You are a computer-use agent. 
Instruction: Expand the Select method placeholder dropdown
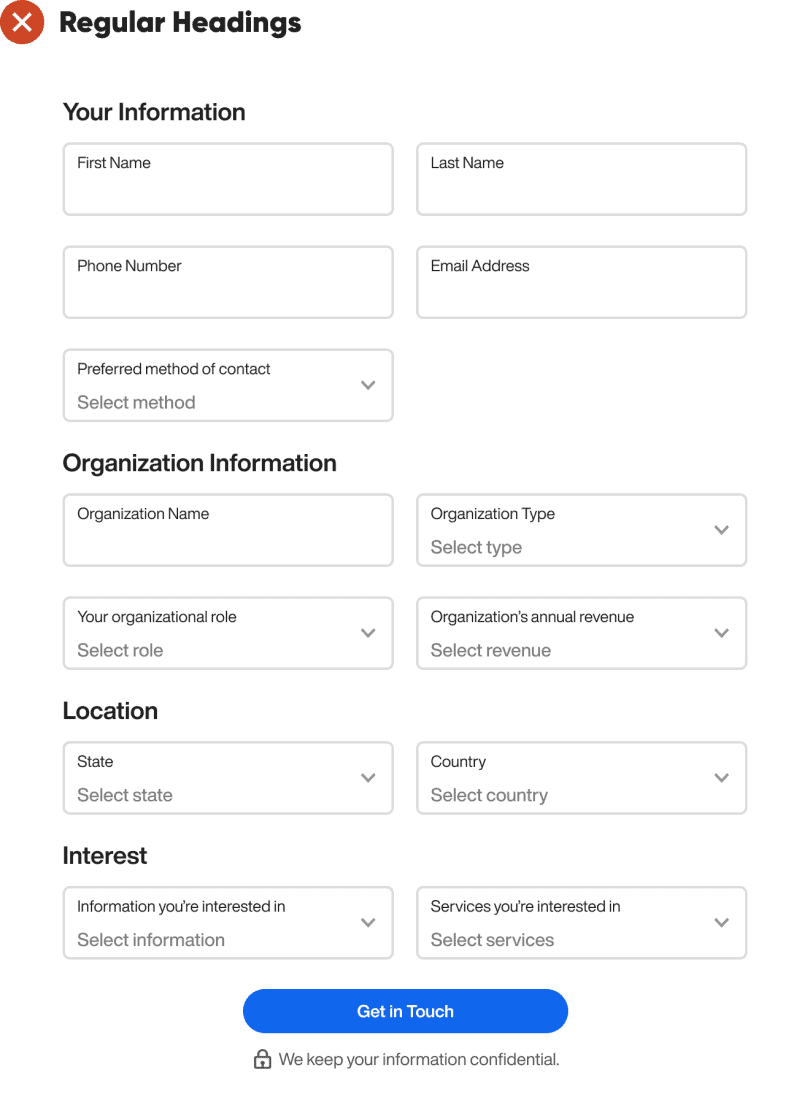(x=228, y=385)
